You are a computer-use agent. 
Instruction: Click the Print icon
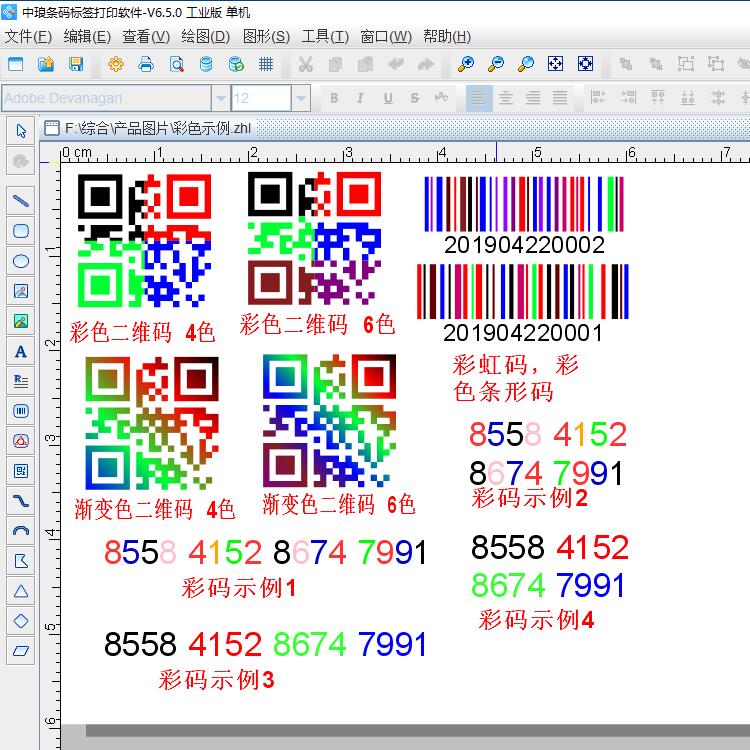click(x=146, y=64)
